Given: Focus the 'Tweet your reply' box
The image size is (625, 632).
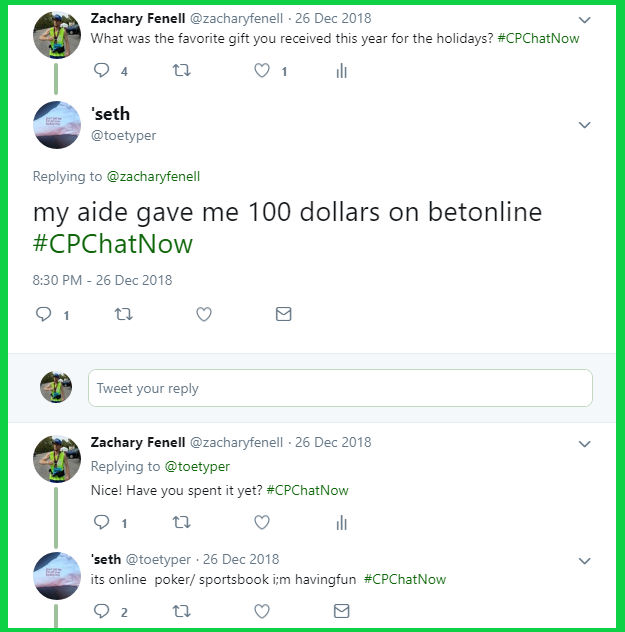Looking at the screenshot, I should (340, 388).
